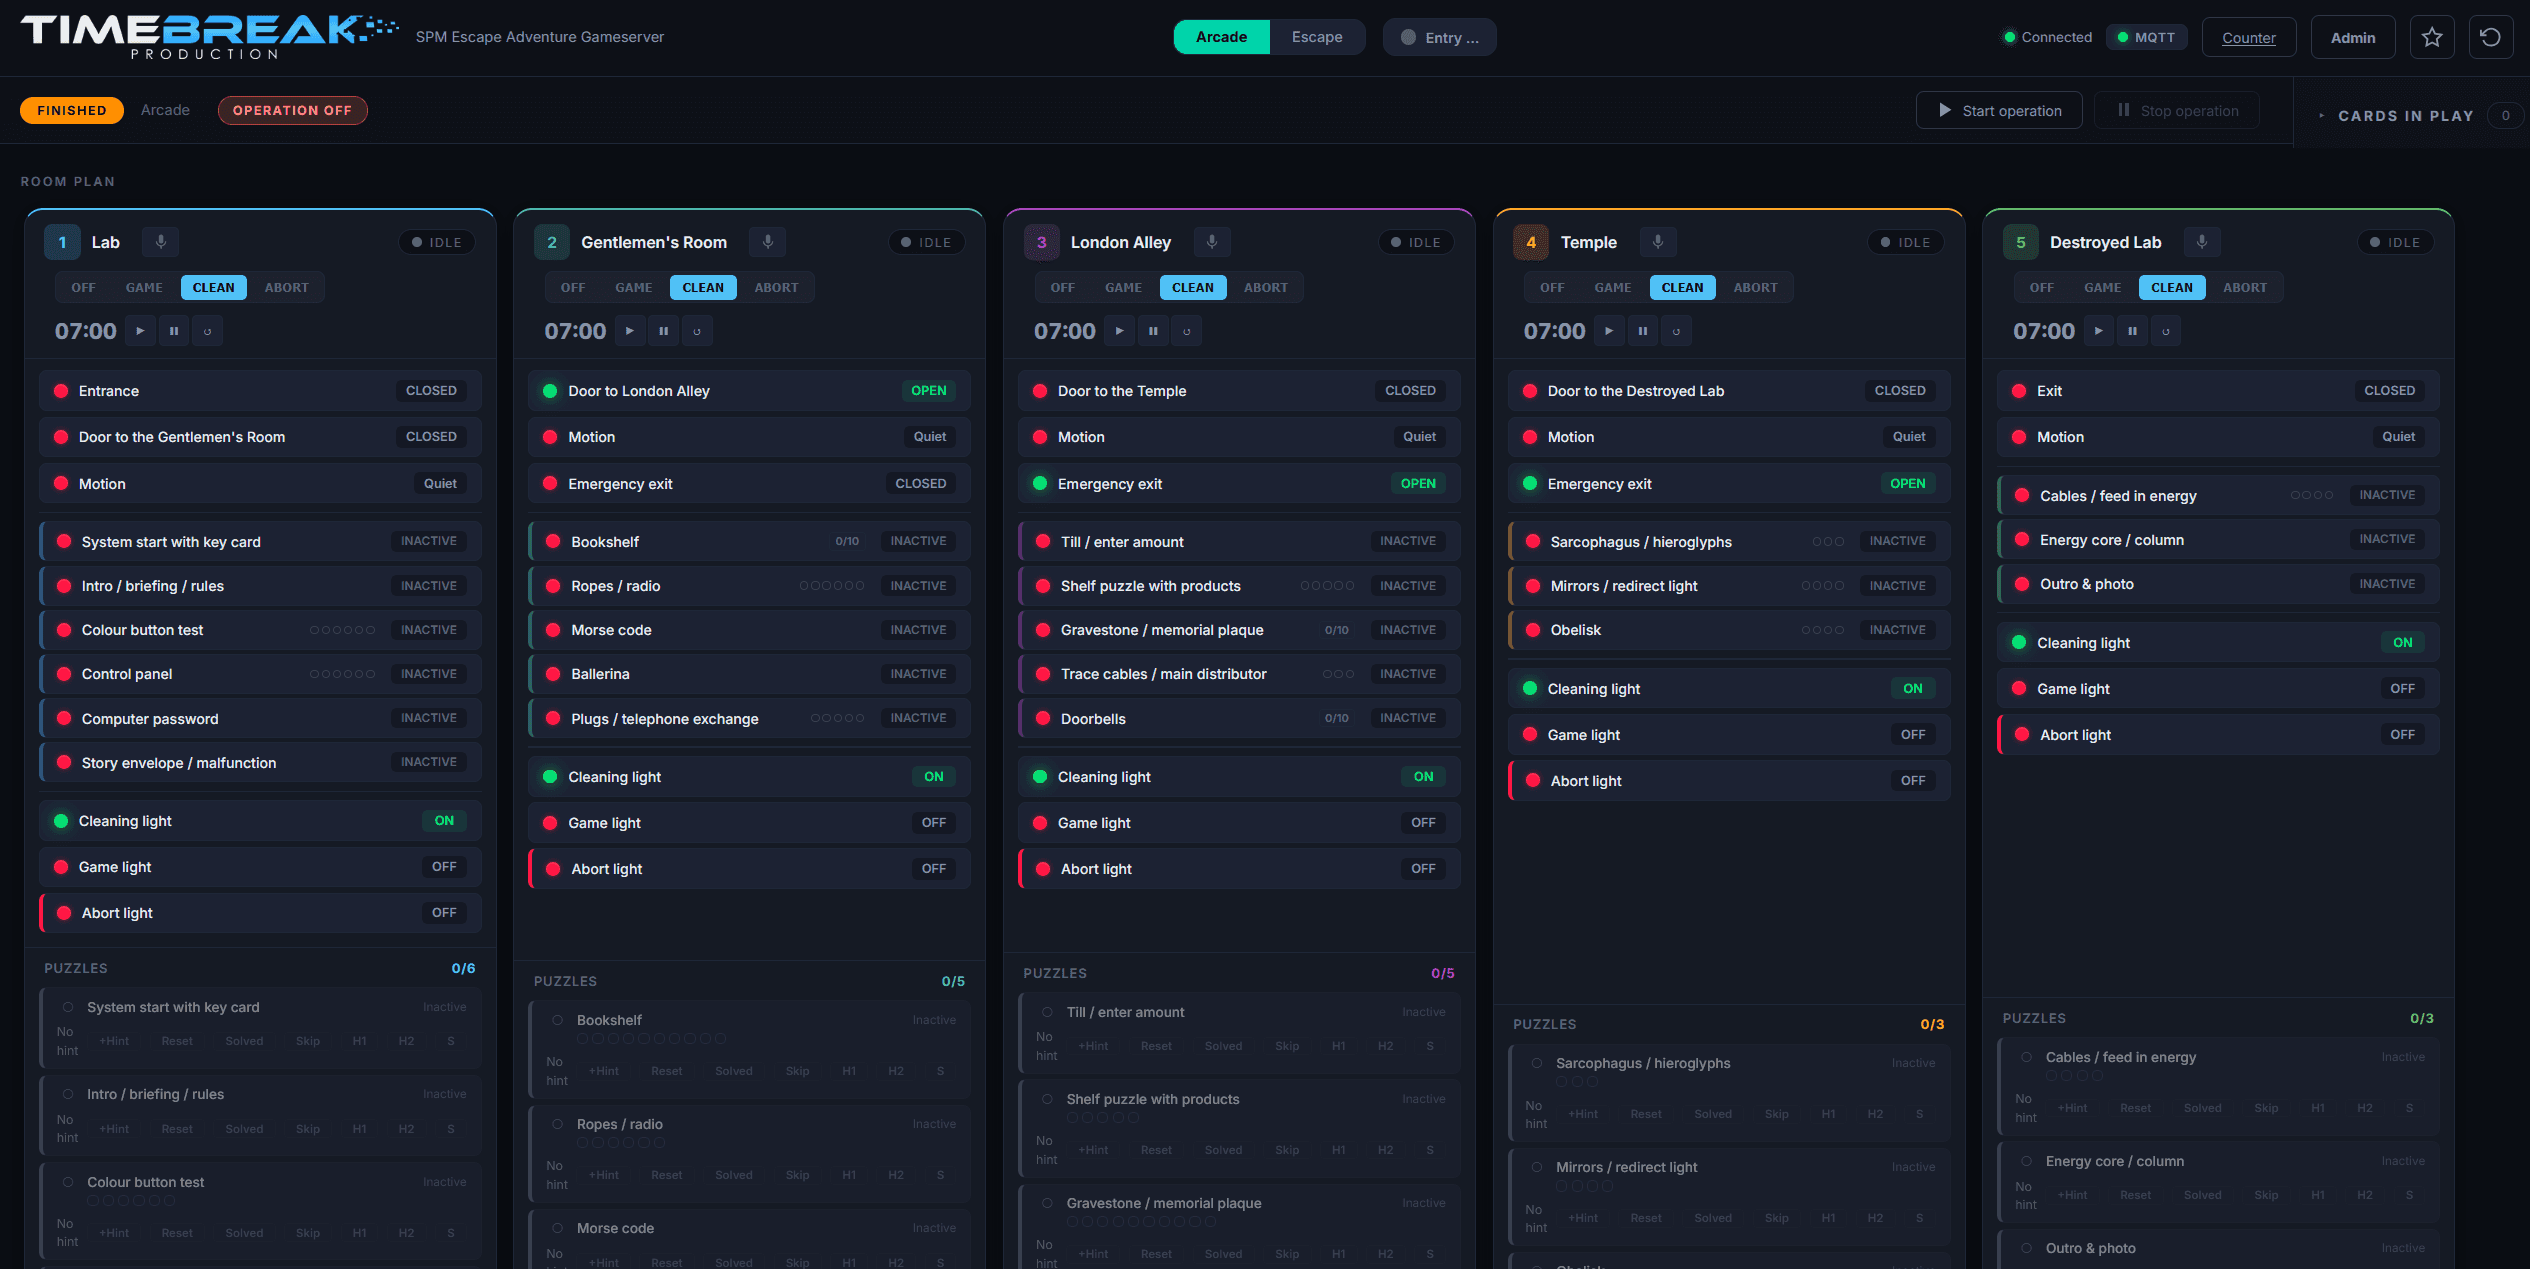Click the Start operation button
The width and height of the screenshot is (2530, 1269).
tap(1999, 111)
